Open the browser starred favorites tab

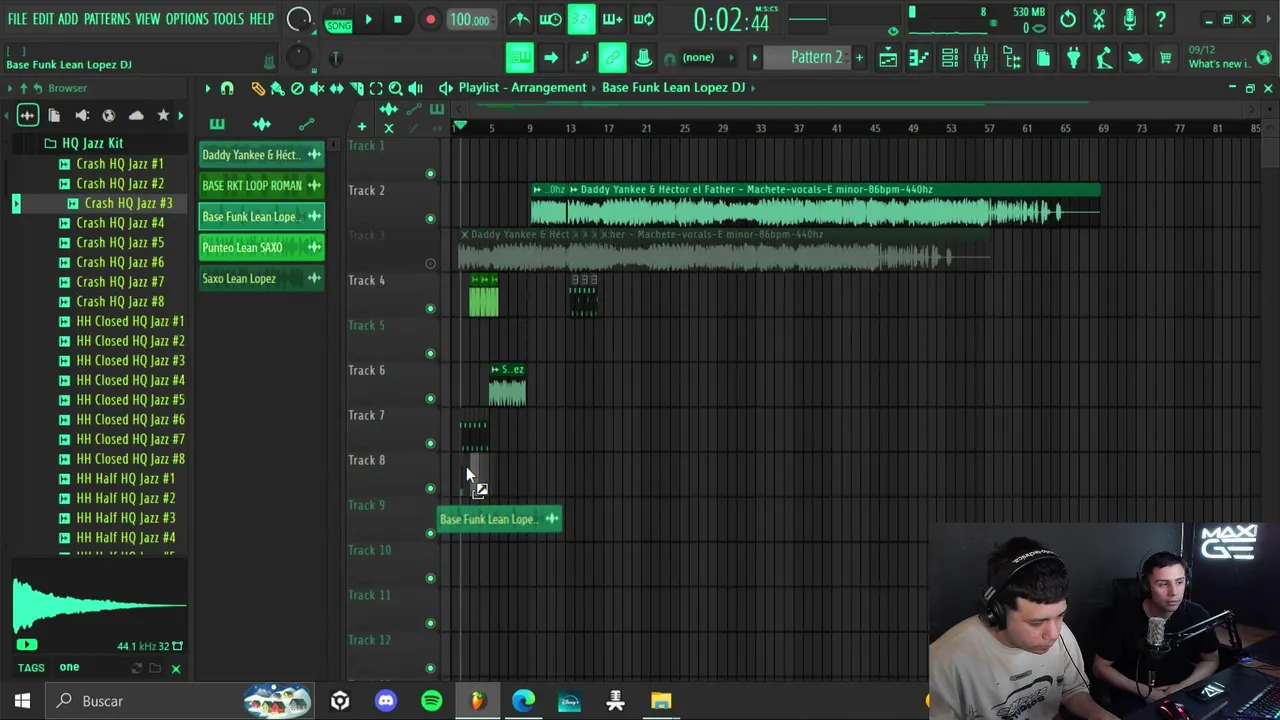coord(163,116)
